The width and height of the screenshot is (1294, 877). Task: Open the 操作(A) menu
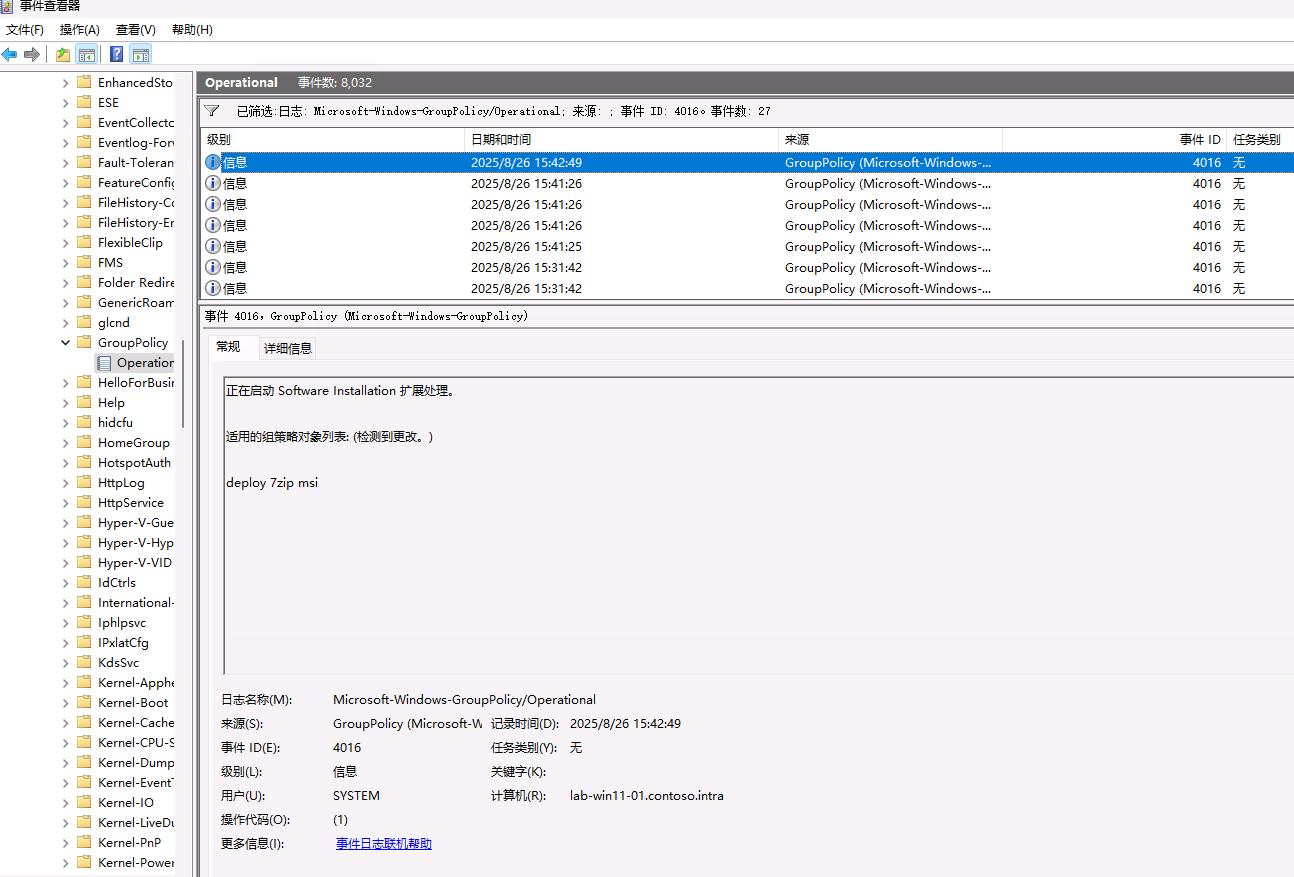click(80, 30)
